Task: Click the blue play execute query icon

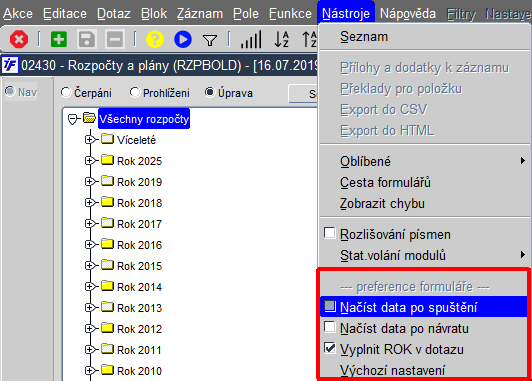Action: pyautogui.click(x=183, y=39)
